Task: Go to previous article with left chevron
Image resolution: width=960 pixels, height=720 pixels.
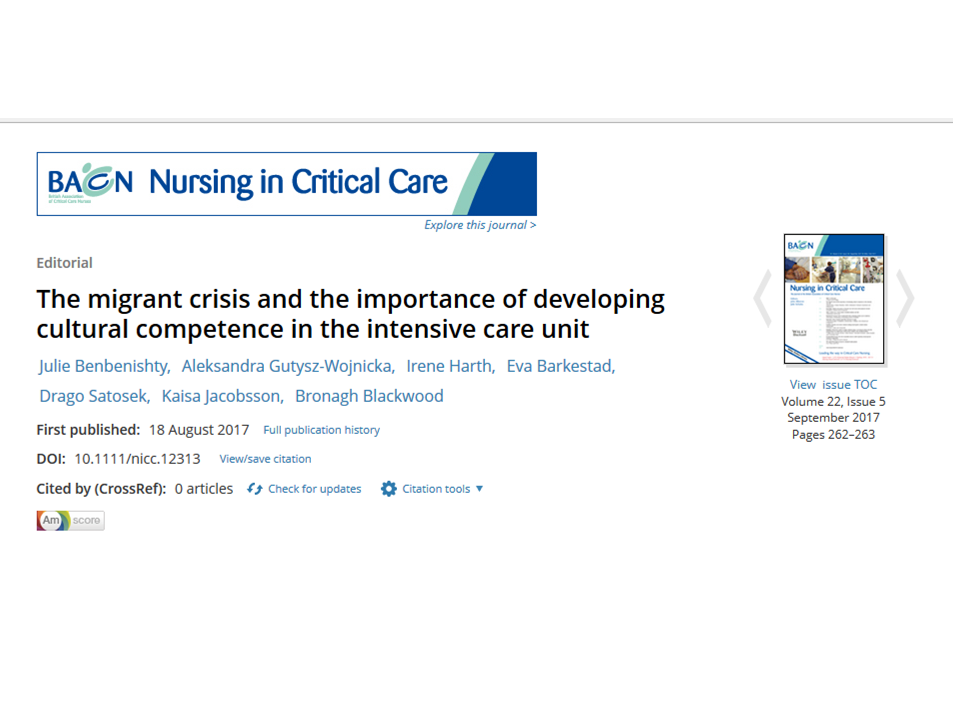Action: [x=763, y=298]
